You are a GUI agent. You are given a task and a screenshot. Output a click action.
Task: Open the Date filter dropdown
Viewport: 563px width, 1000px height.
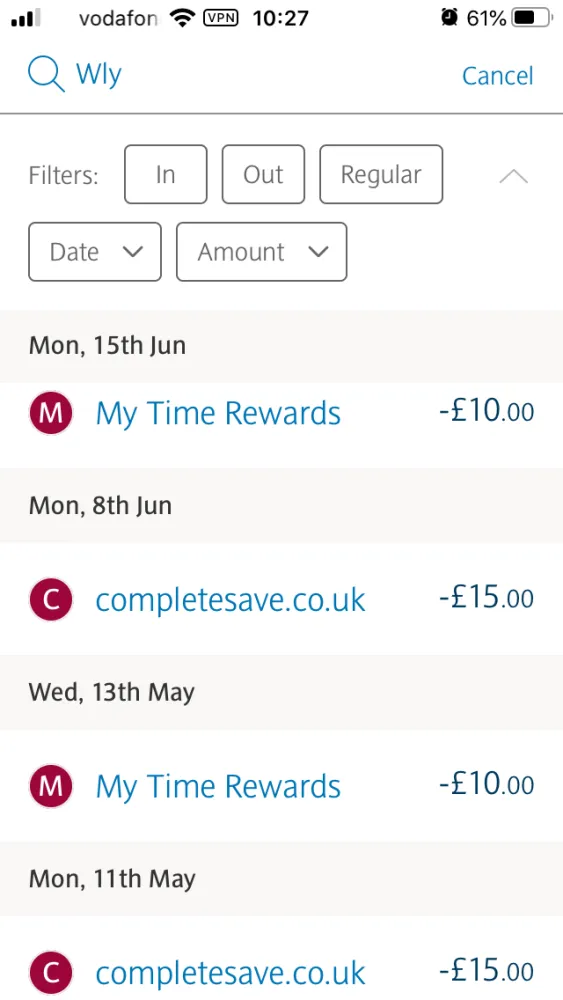95,252
